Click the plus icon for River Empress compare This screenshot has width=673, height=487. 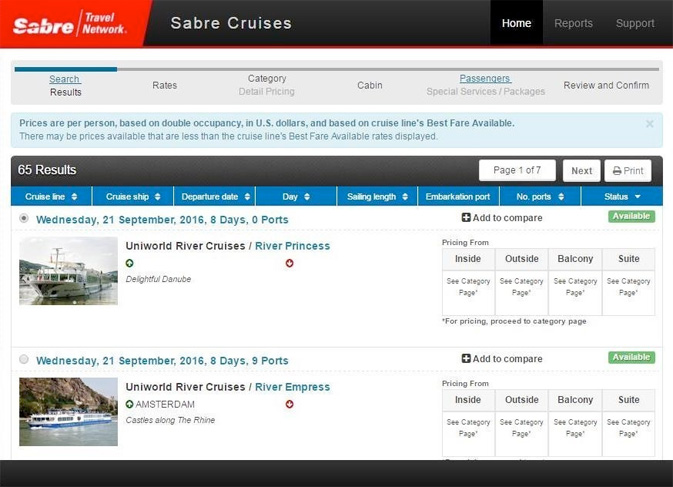pos(466,358)
